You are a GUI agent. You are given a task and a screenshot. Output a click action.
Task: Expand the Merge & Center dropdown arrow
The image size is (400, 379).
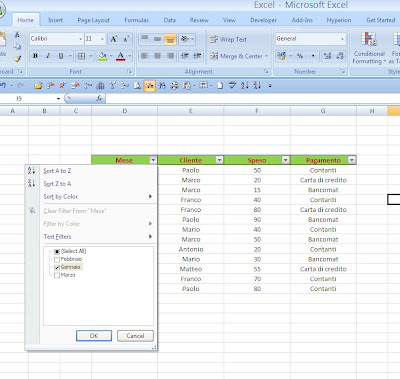266,56
